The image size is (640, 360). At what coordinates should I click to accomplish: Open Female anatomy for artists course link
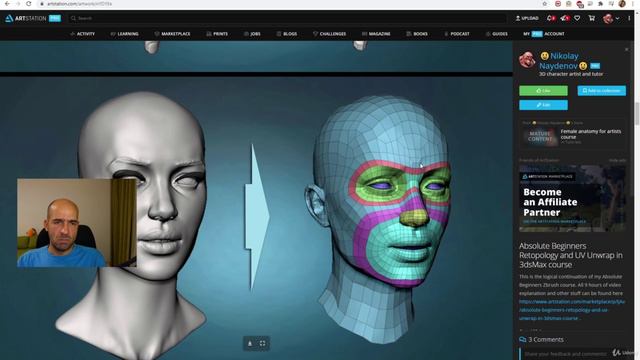[591, 134]
